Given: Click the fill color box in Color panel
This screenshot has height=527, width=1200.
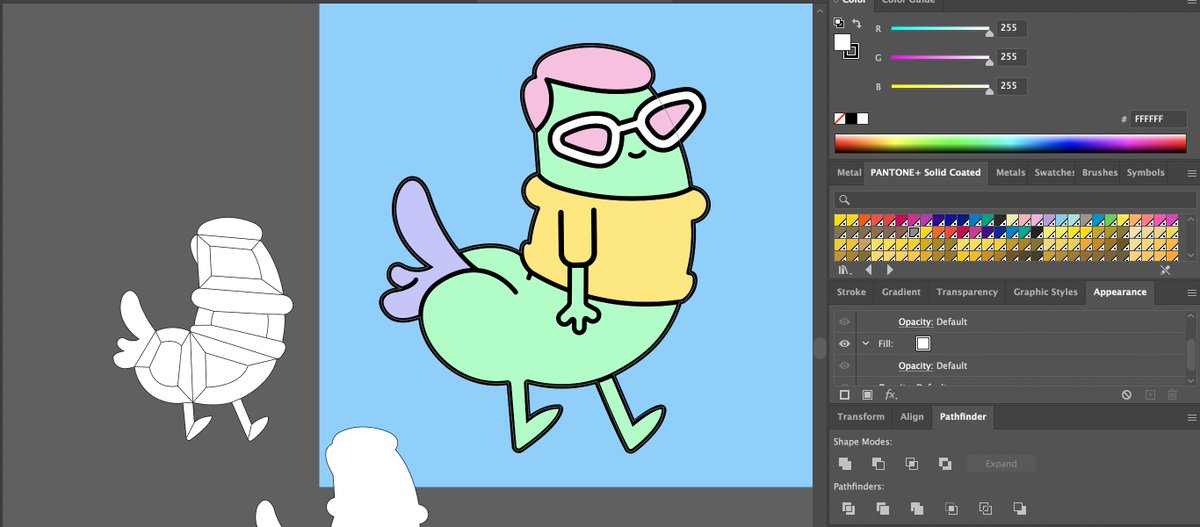Looking at the screenshot, I should click(842, 42).
